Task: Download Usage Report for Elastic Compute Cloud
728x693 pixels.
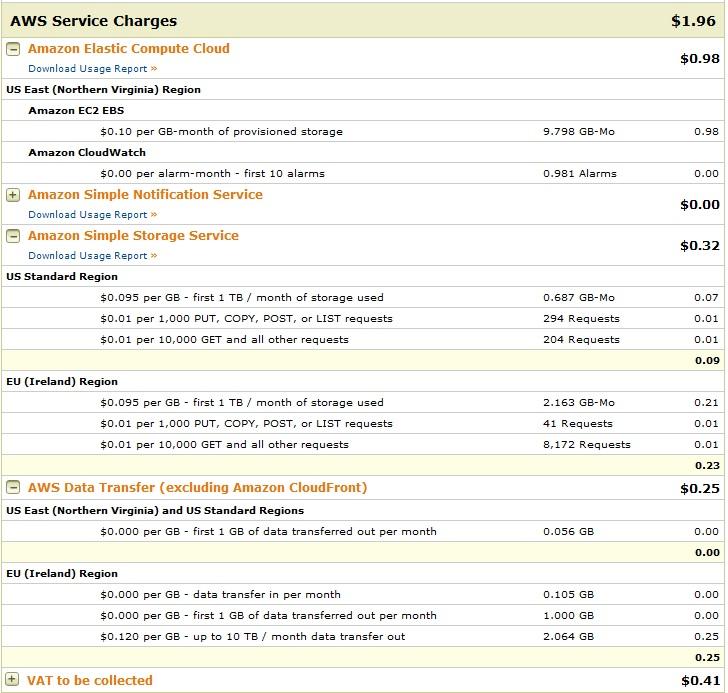Action: click(x=92, y=69)
